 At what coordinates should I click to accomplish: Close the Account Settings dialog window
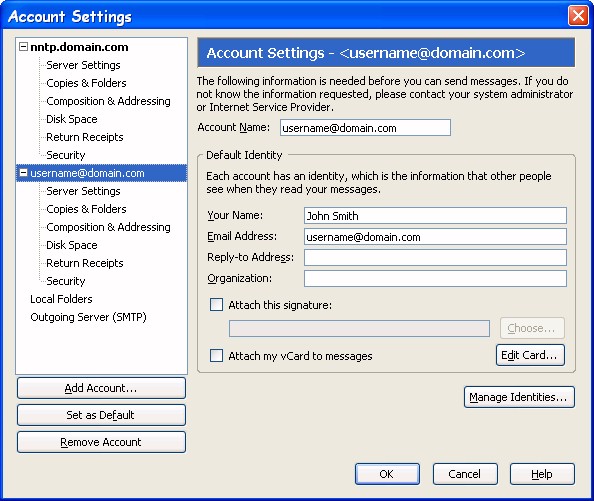coord(578,16)
